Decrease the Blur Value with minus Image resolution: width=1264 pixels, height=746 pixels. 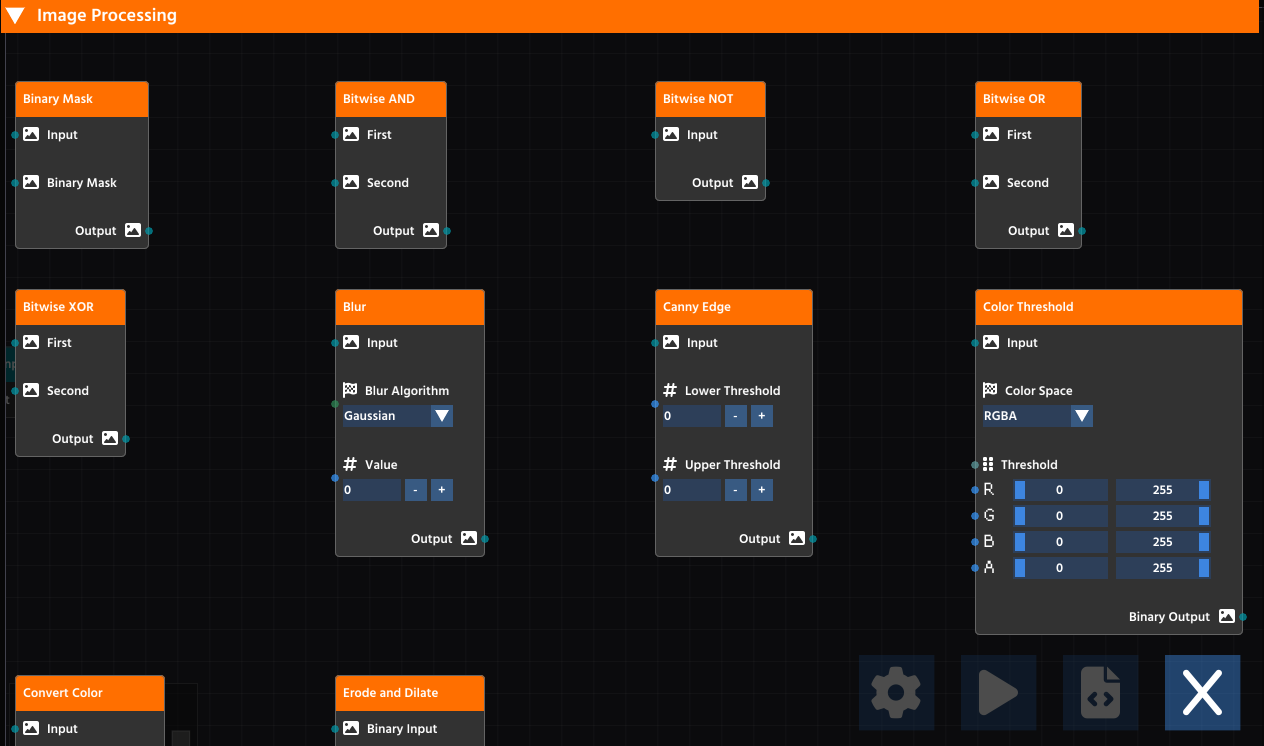pos(415,490)
